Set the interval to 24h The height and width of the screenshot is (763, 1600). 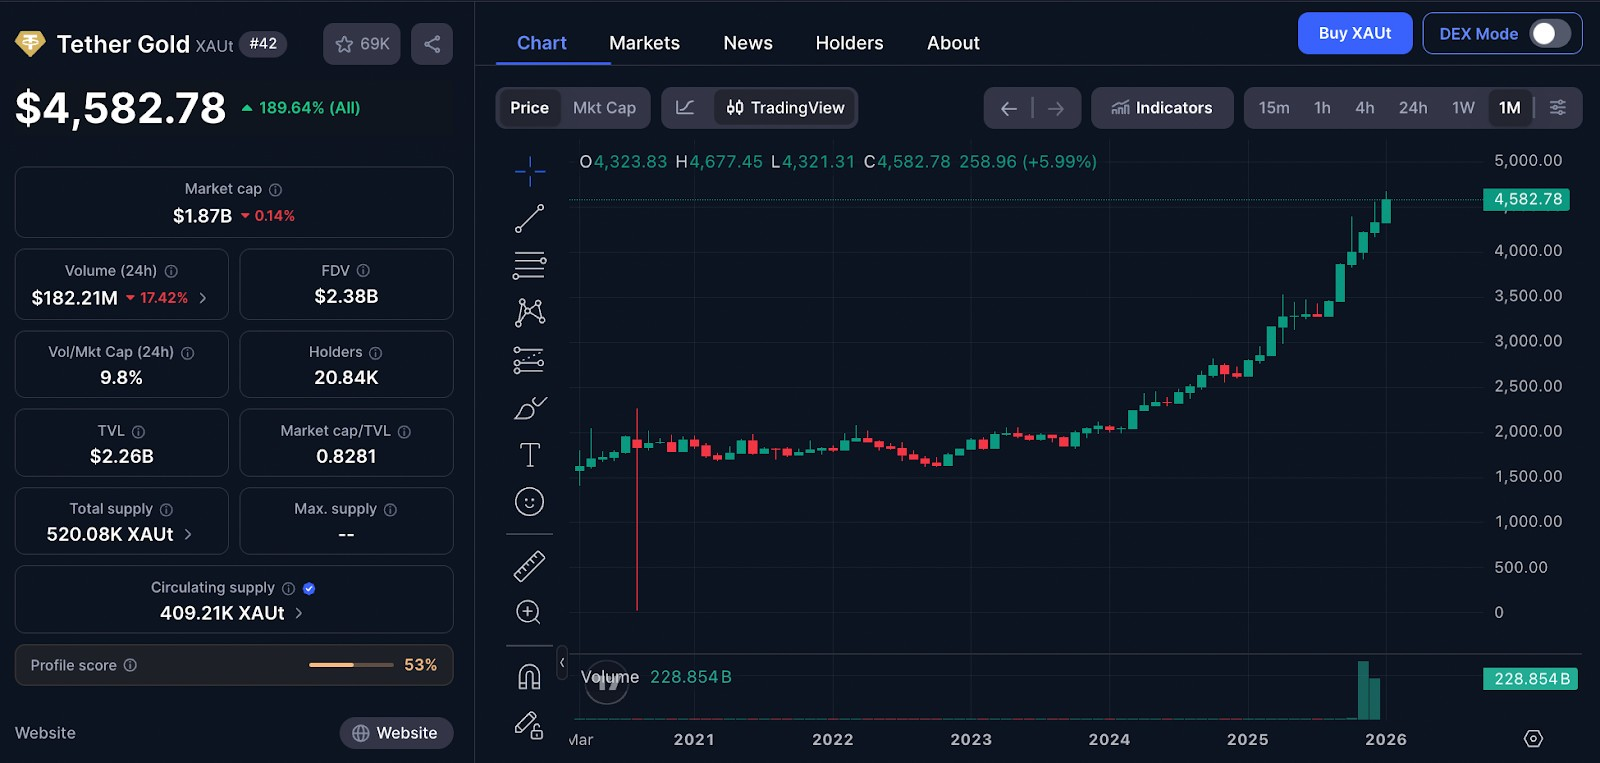tap(1413, 108)
